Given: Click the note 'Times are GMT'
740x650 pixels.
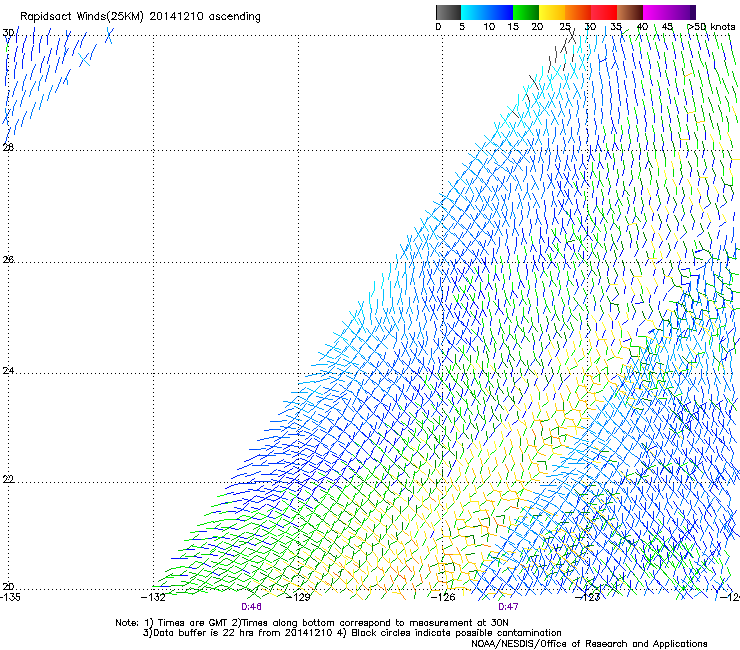Looking at the screenshot, I should coord(192,623).
